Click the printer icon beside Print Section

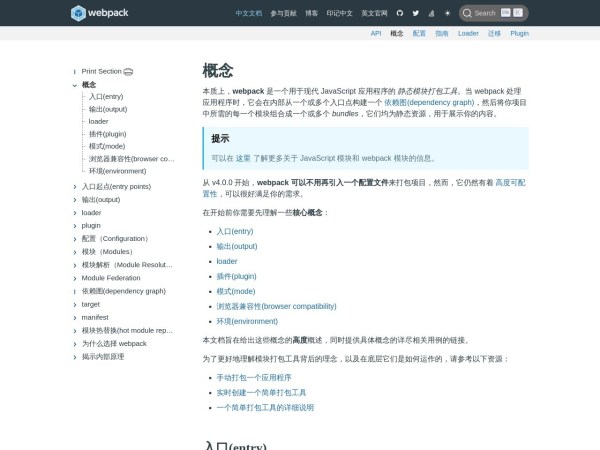coord(128,72)
